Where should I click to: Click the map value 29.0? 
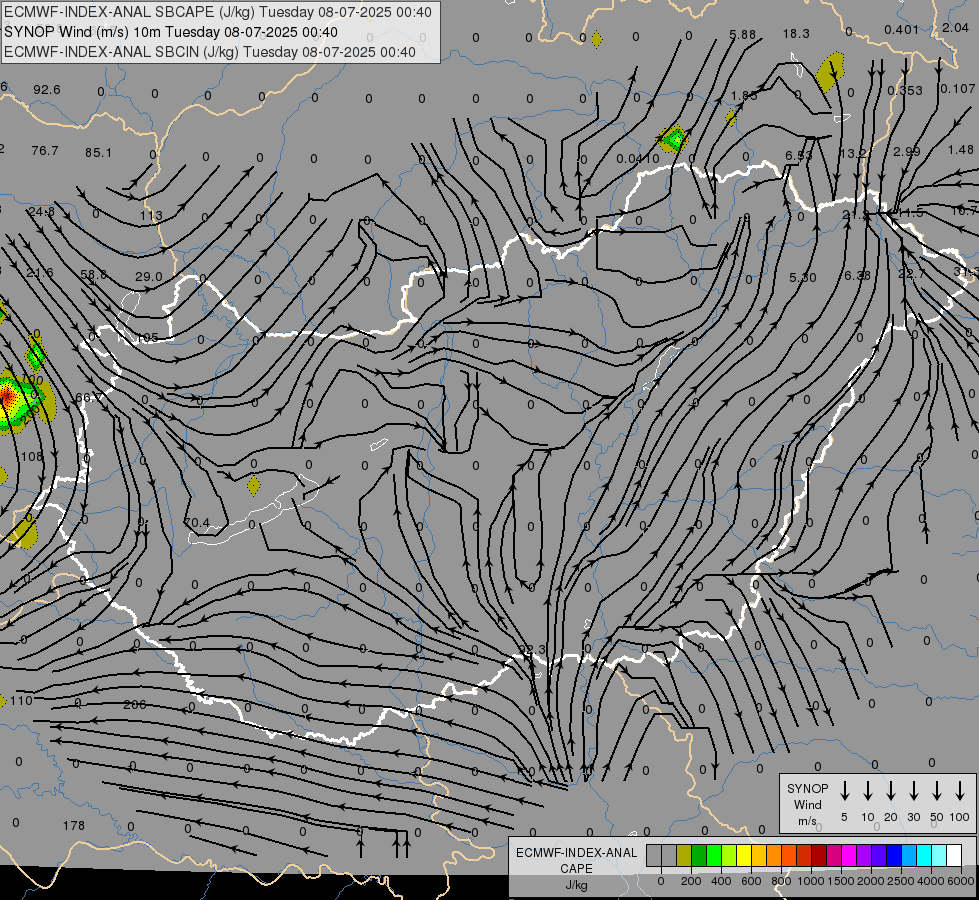click(x=149, y=276)
